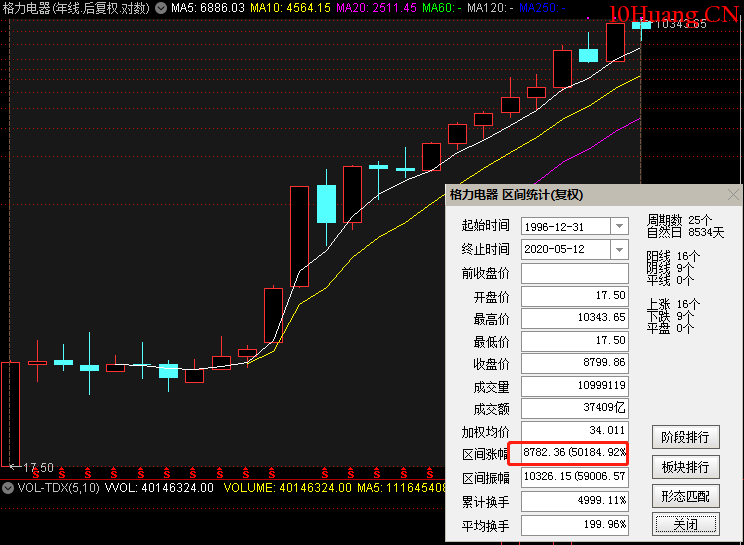Click the 最低价 value 17.50
The height and width of the screenshot is (545, 744).
coord(575,341)
